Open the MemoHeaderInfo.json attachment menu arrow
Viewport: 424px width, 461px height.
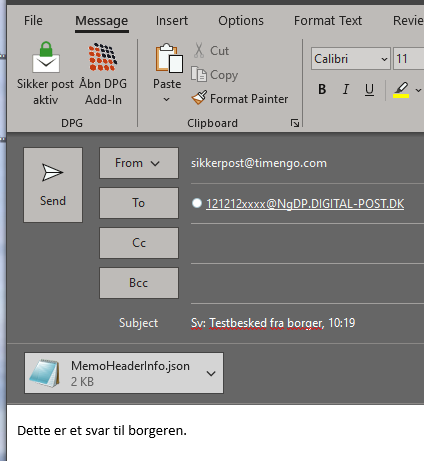[x=211, y=373]
